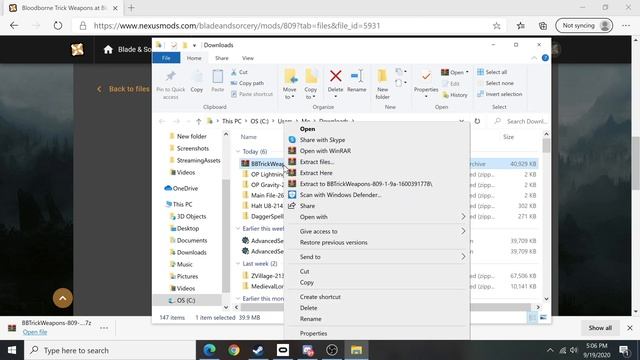The image size is (640, 360).
Task: Click Show all downloads button
Action: pos(600,328)
